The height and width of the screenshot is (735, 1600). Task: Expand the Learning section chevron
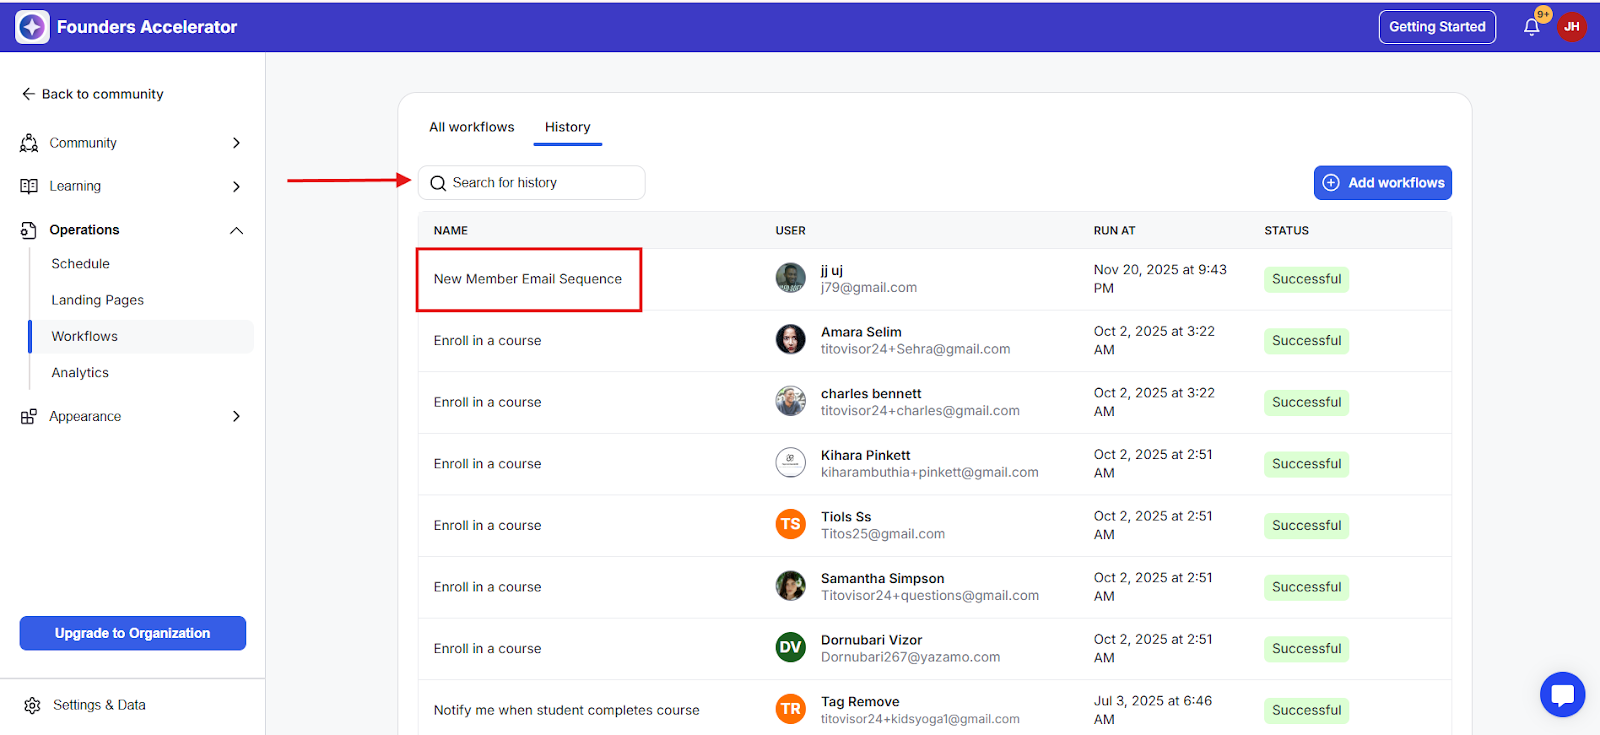click(236, 186)
